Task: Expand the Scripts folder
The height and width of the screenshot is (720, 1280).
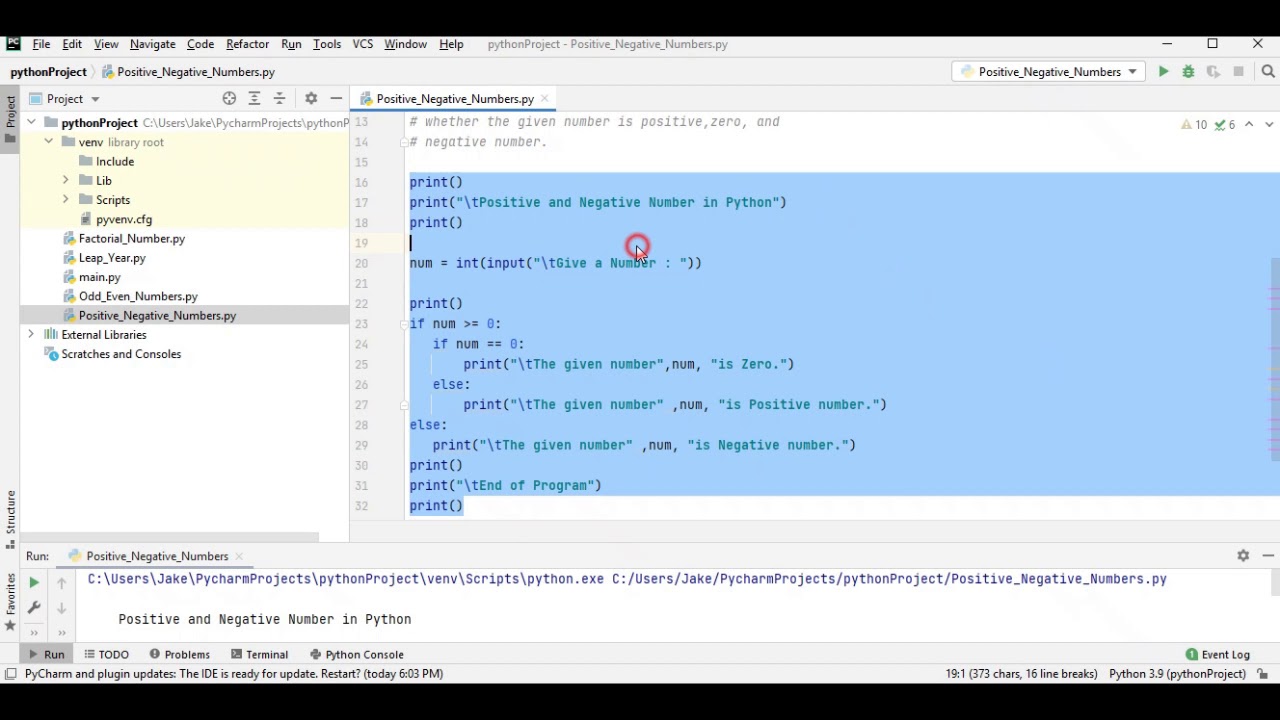Action: point(65,200)
